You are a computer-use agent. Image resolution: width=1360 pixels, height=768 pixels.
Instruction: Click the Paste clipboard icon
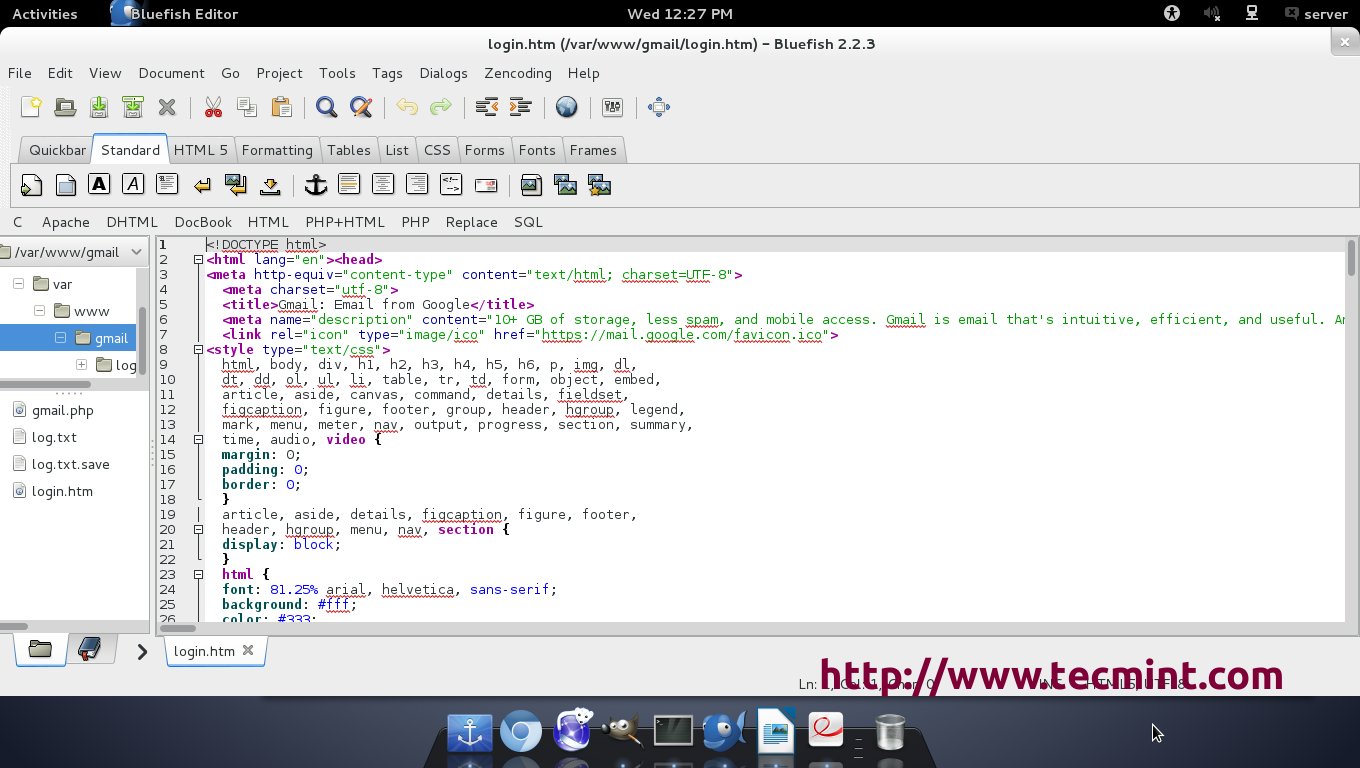click(x=282, y=107)
